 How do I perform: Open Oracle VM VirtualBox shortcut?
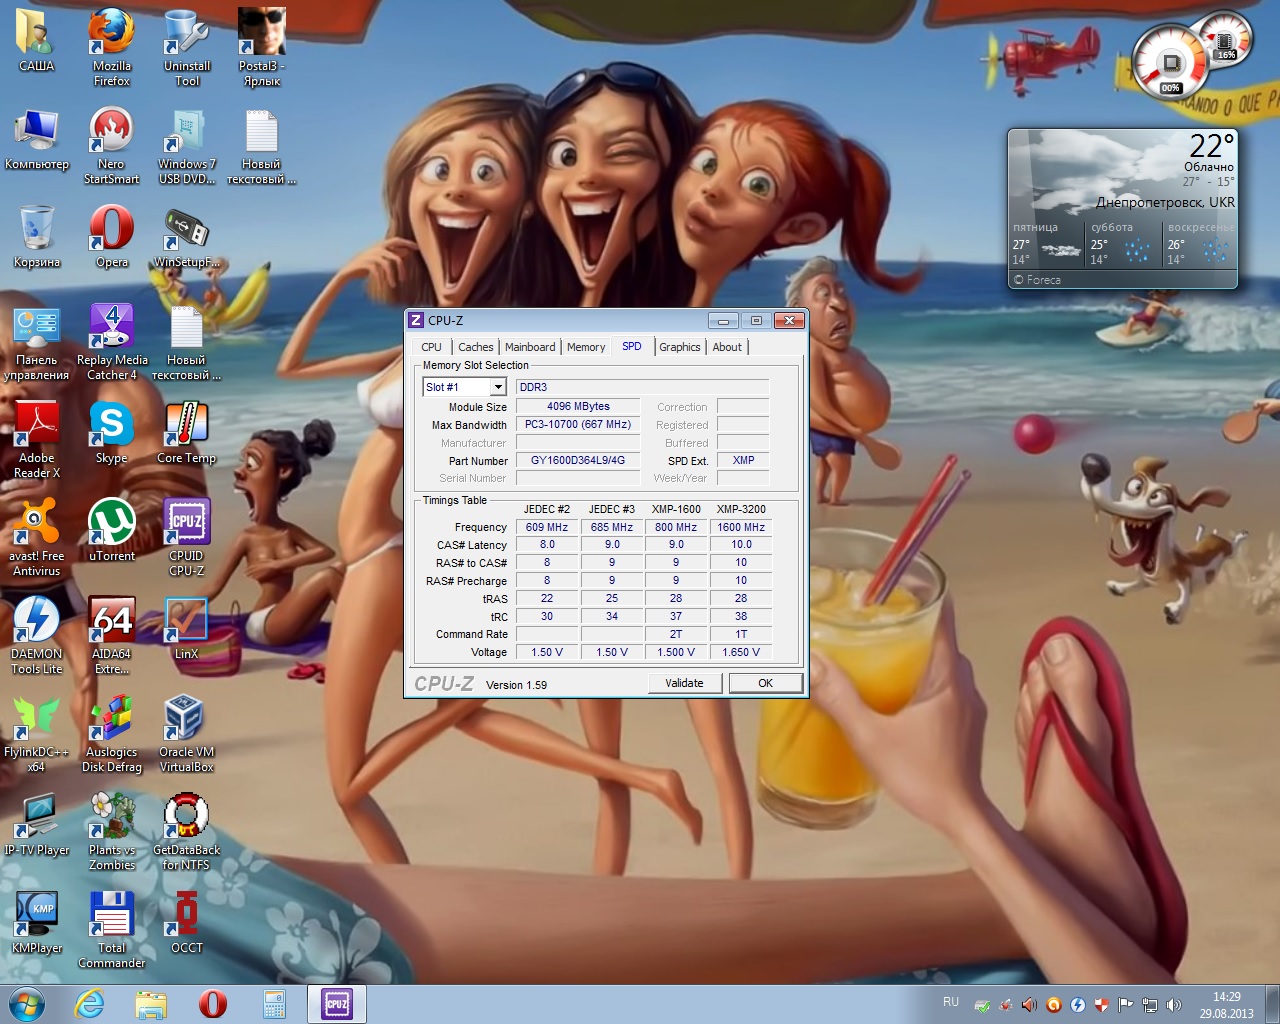click(187, 734)
